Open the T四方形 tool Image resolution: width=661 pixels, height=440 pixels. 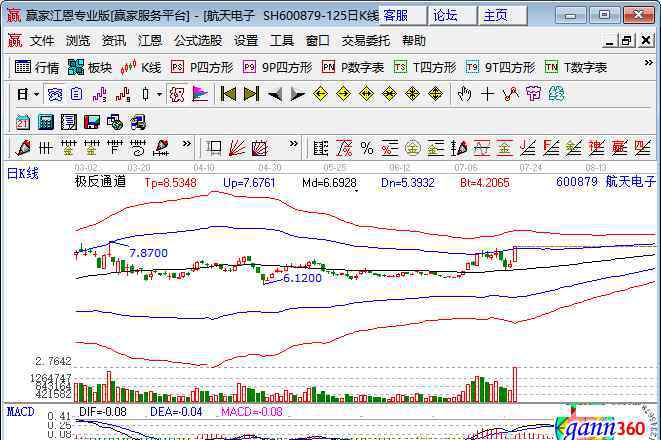tap(425, 67)
